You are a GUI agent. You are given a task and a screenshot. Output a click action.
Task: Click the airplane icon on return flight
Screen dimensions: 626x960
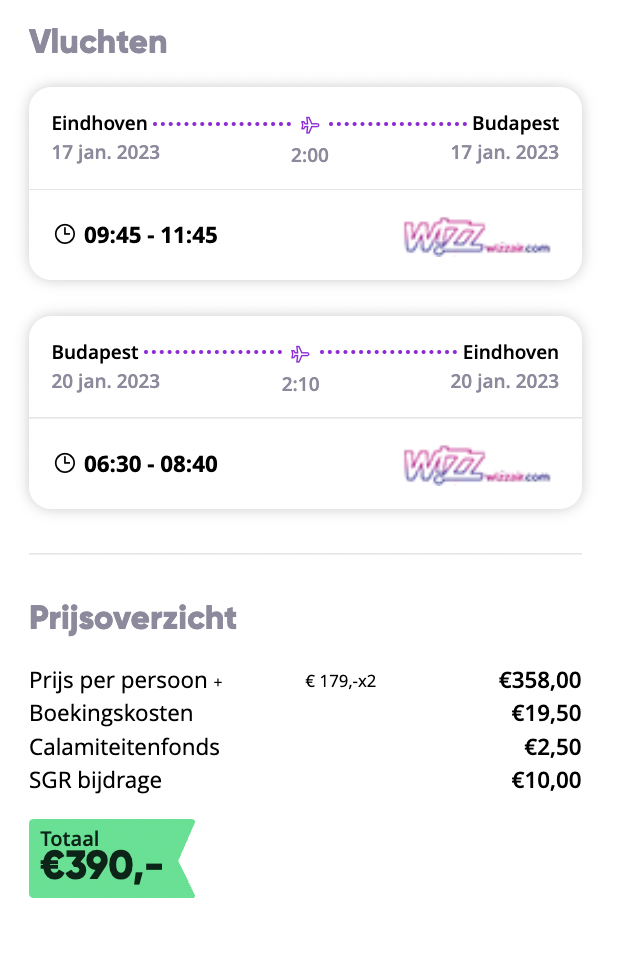coord(300,353)
